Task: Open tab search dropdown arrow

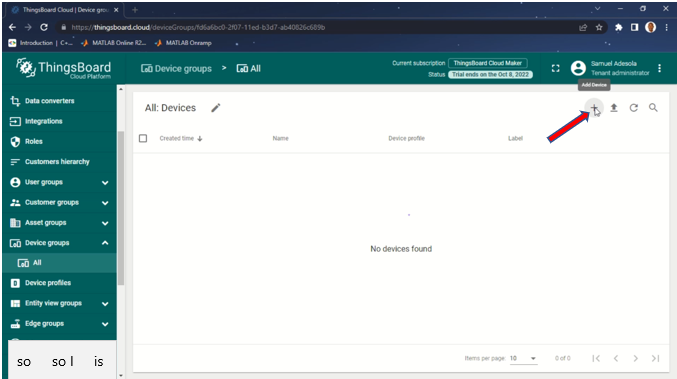Action: click(x=598, y=9)
